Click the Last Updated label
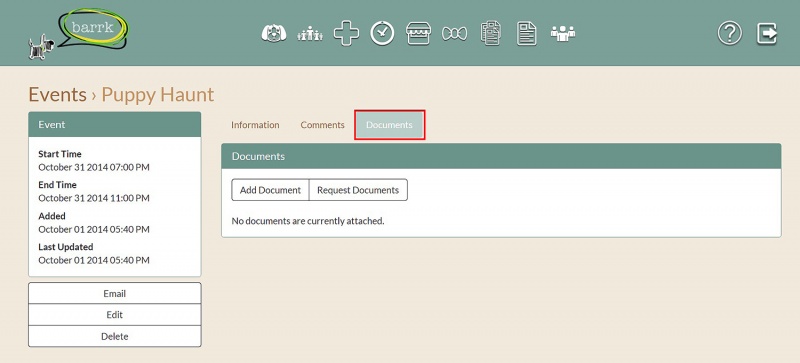 (66, 247)
